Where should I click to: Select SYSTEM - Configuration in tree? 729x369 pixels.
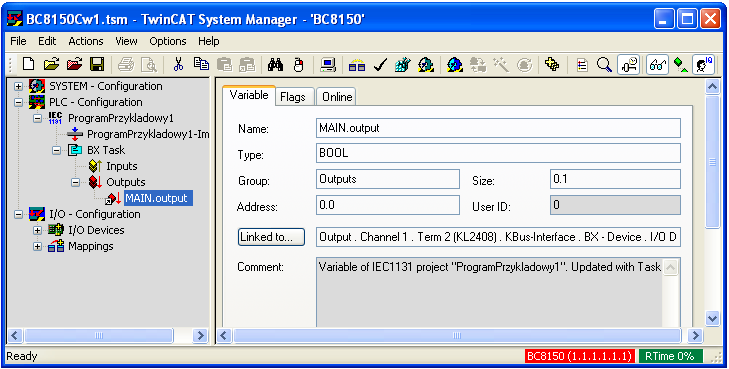pos(106,86)
